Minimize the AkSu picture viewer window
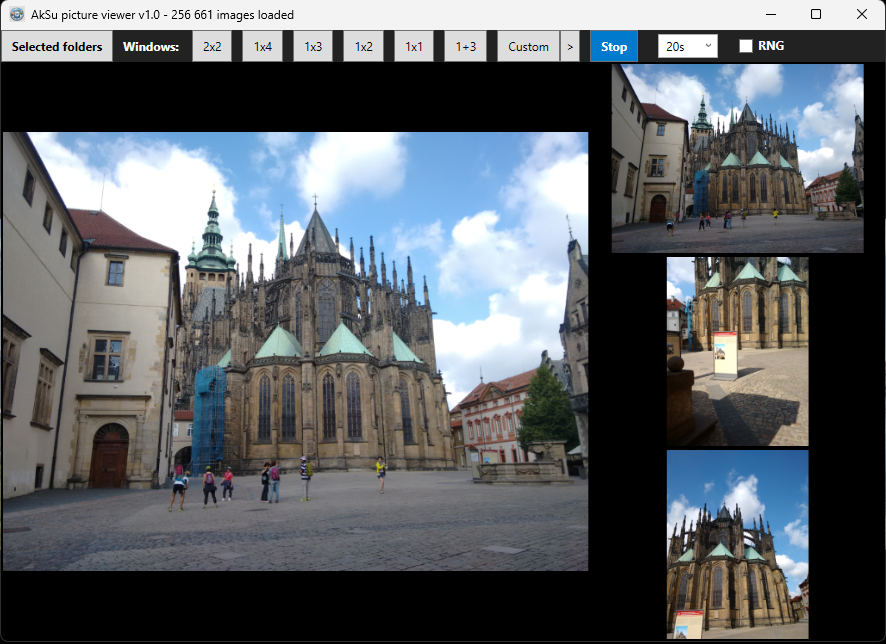 click(771, 14)
